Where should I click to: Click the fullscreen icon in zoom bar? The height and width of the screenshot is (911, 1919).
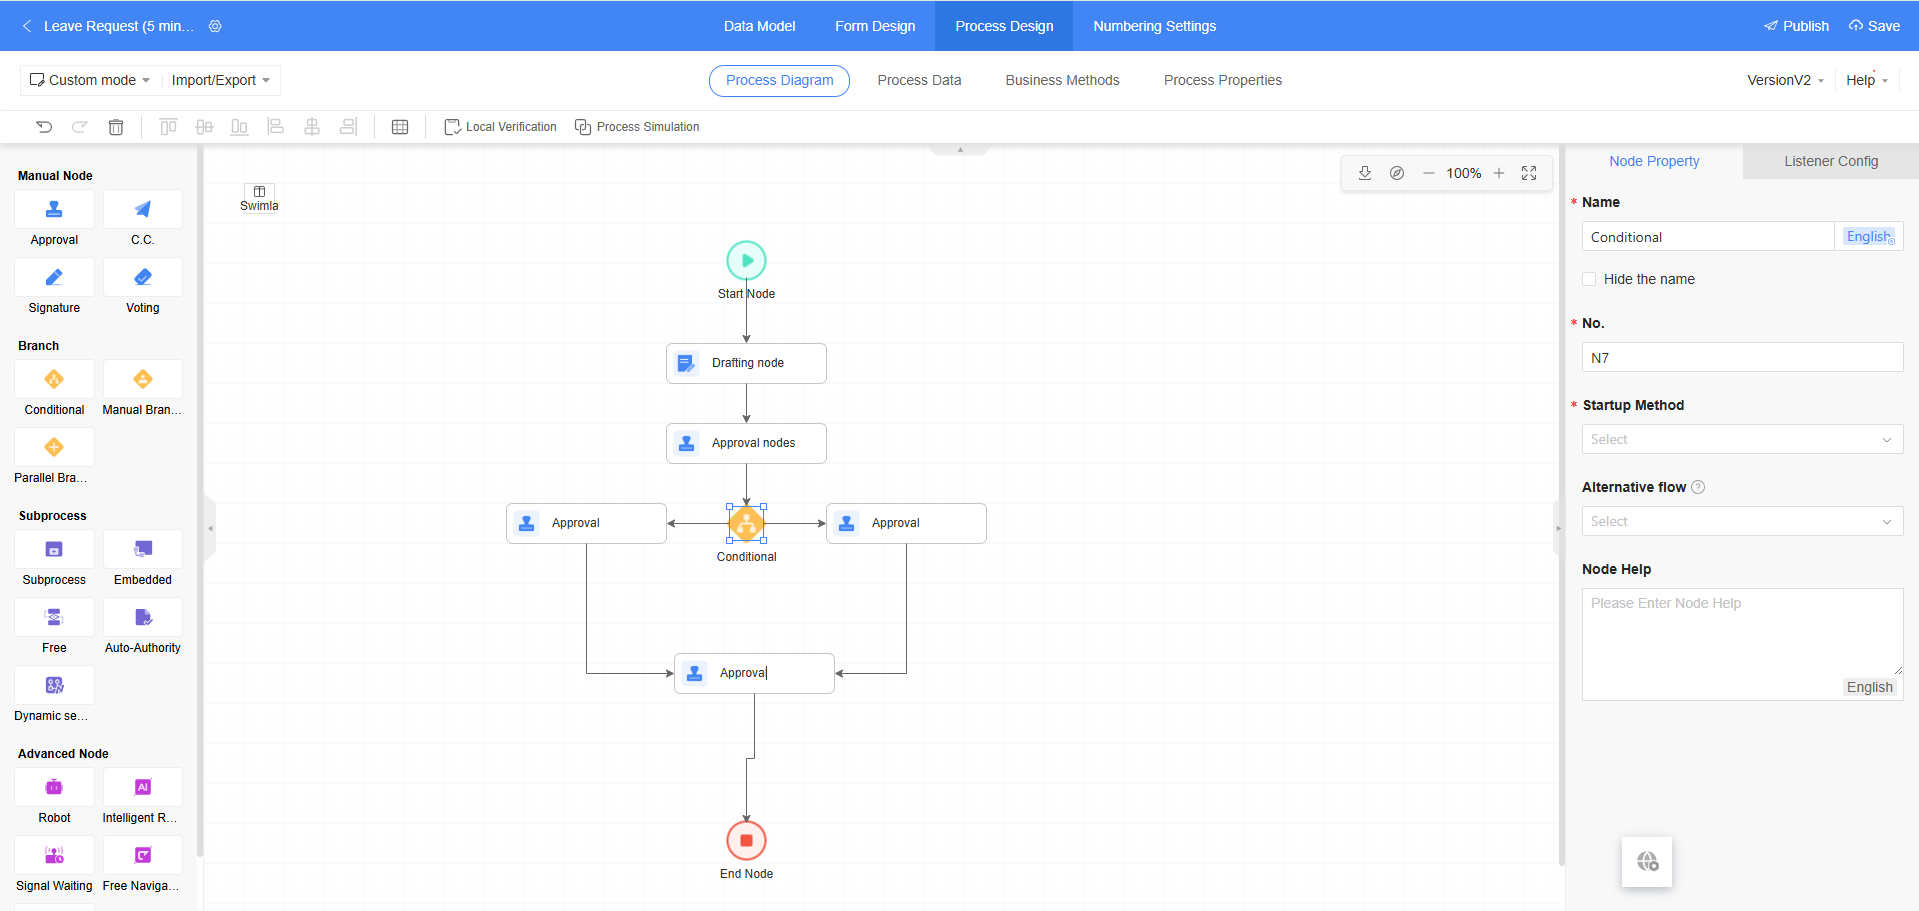click(x=1529, y=173)
